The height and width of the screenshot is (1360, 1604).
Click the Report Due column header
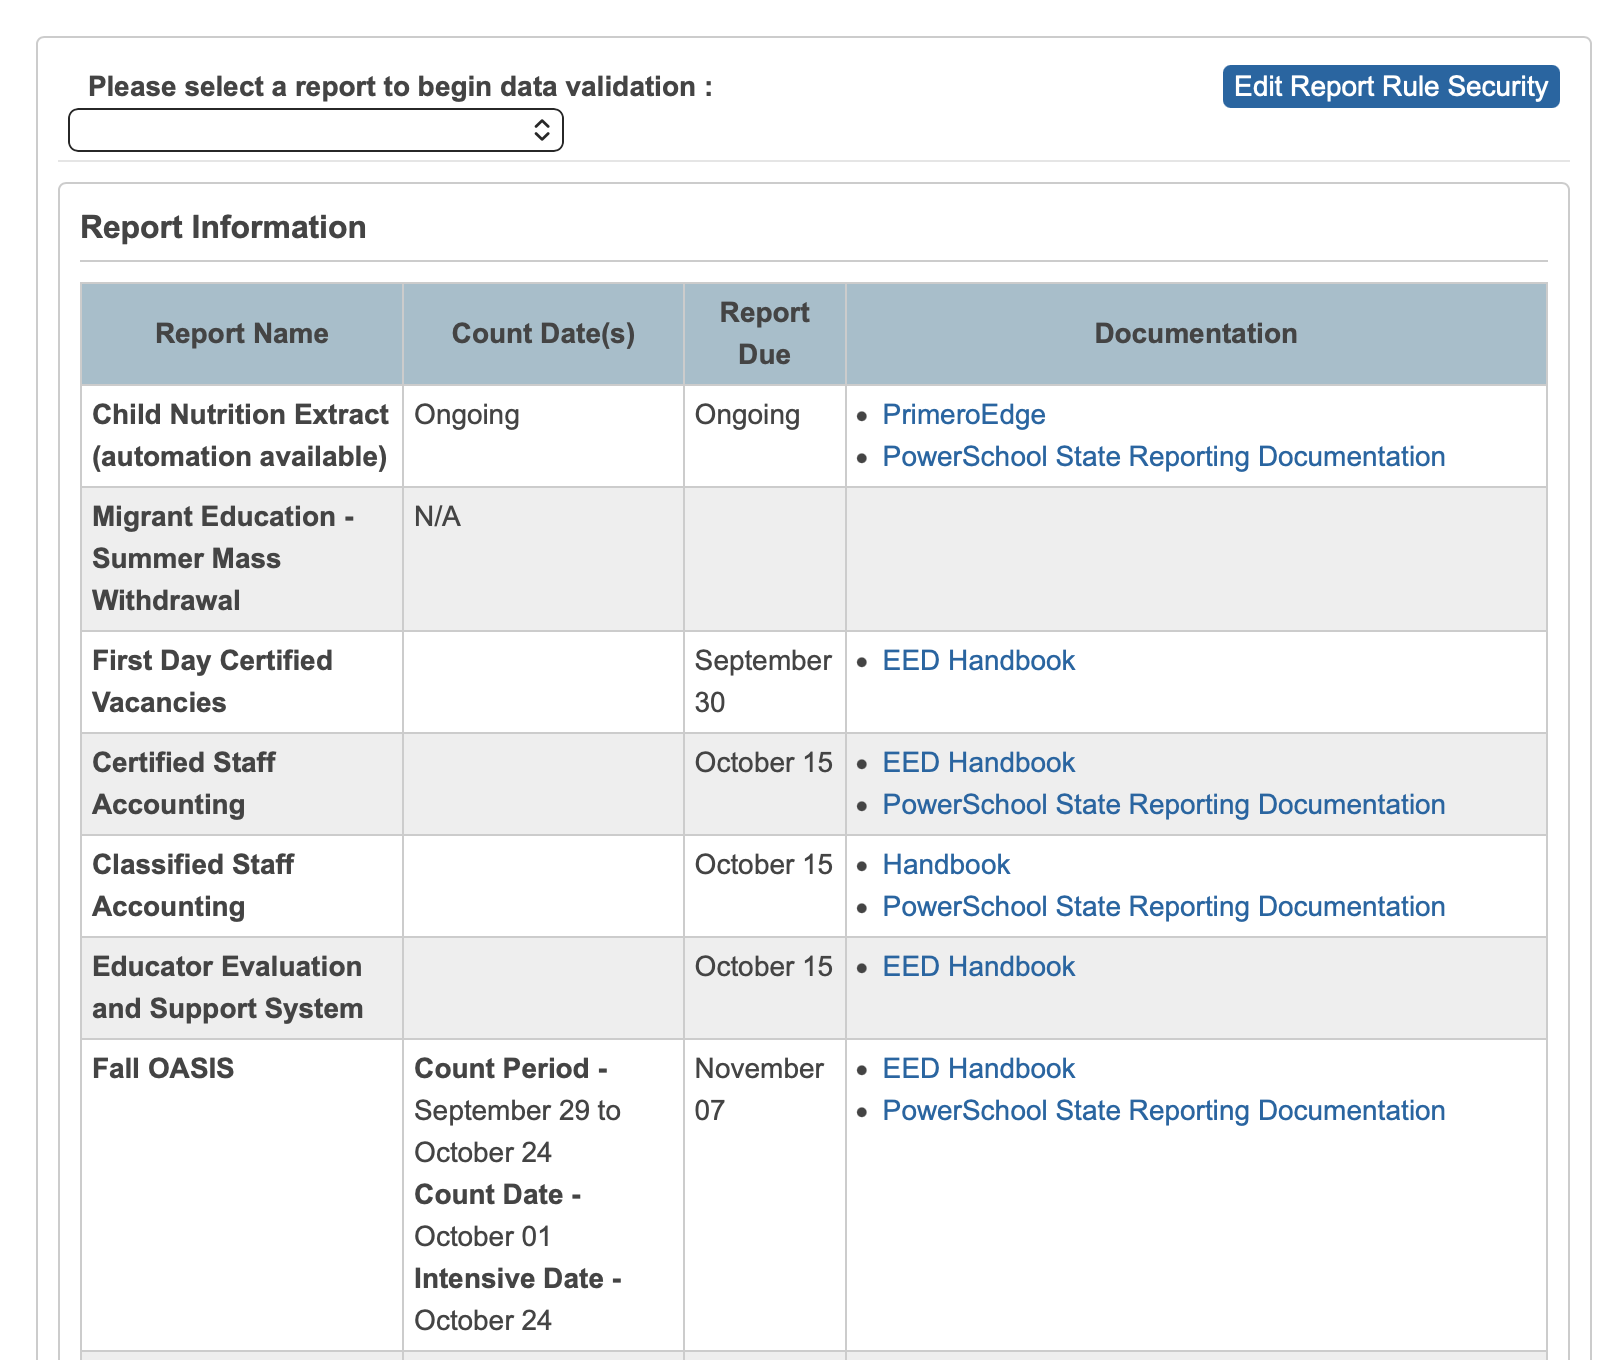tap(765, 334)
